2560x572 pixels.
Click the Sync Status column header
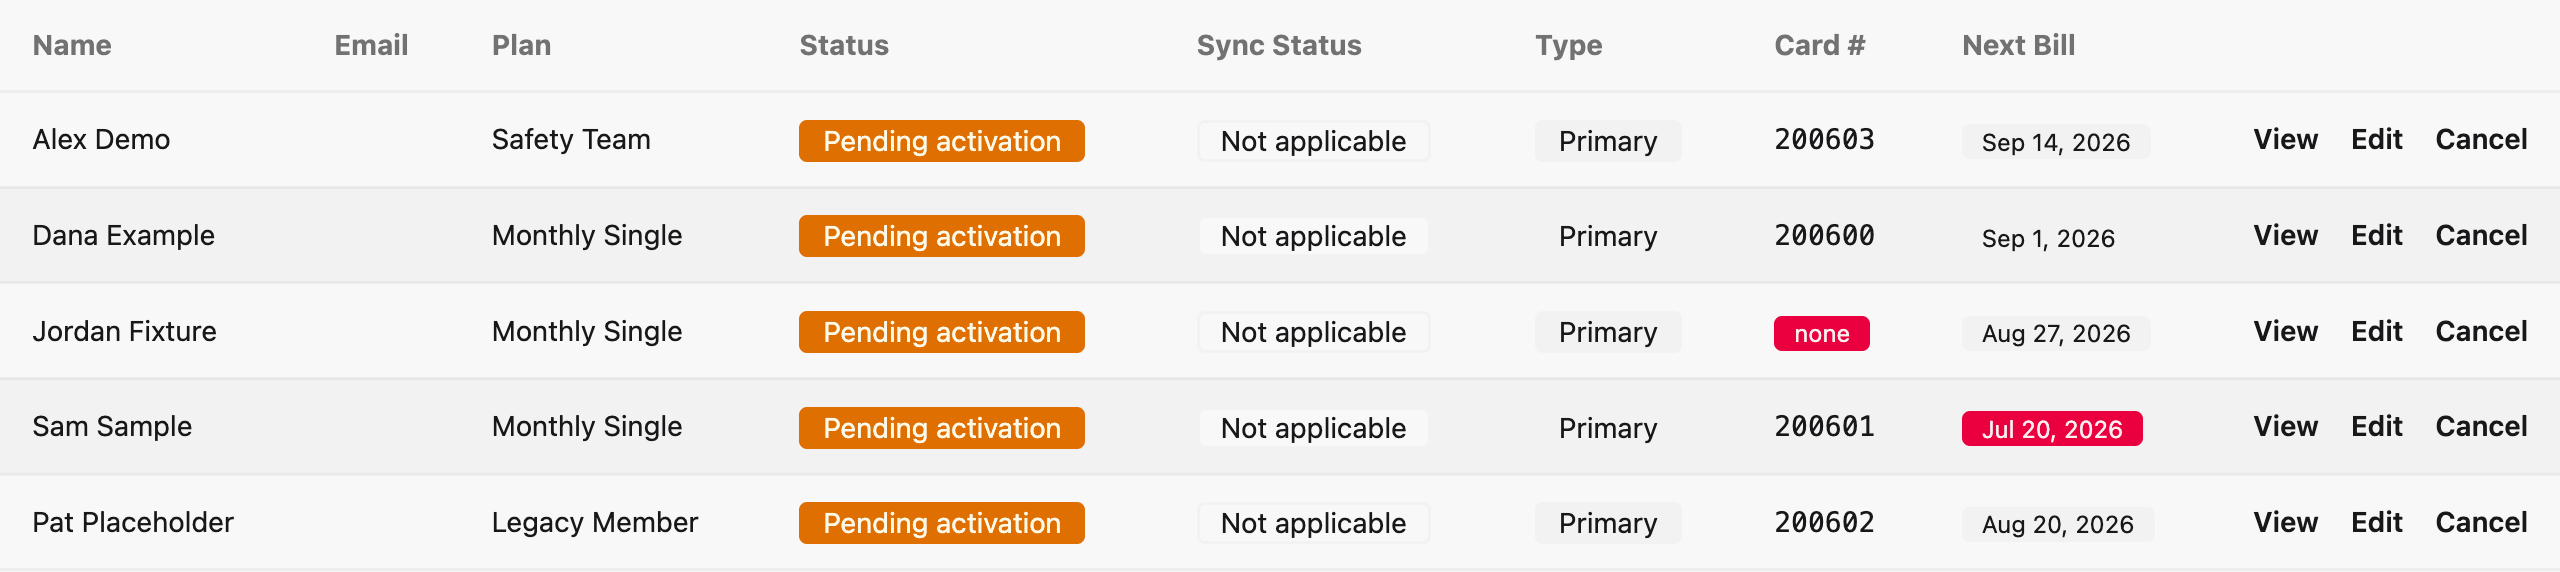[x=1279, y=46]
